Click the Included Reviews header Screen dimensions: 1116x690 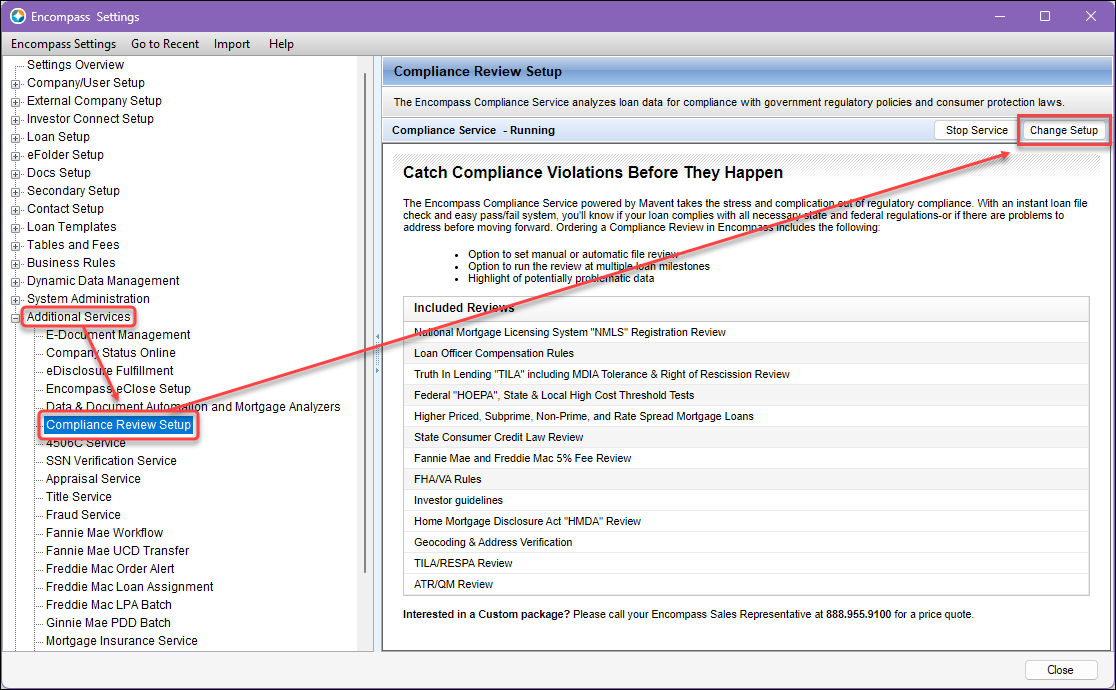(x=746, y=308)
